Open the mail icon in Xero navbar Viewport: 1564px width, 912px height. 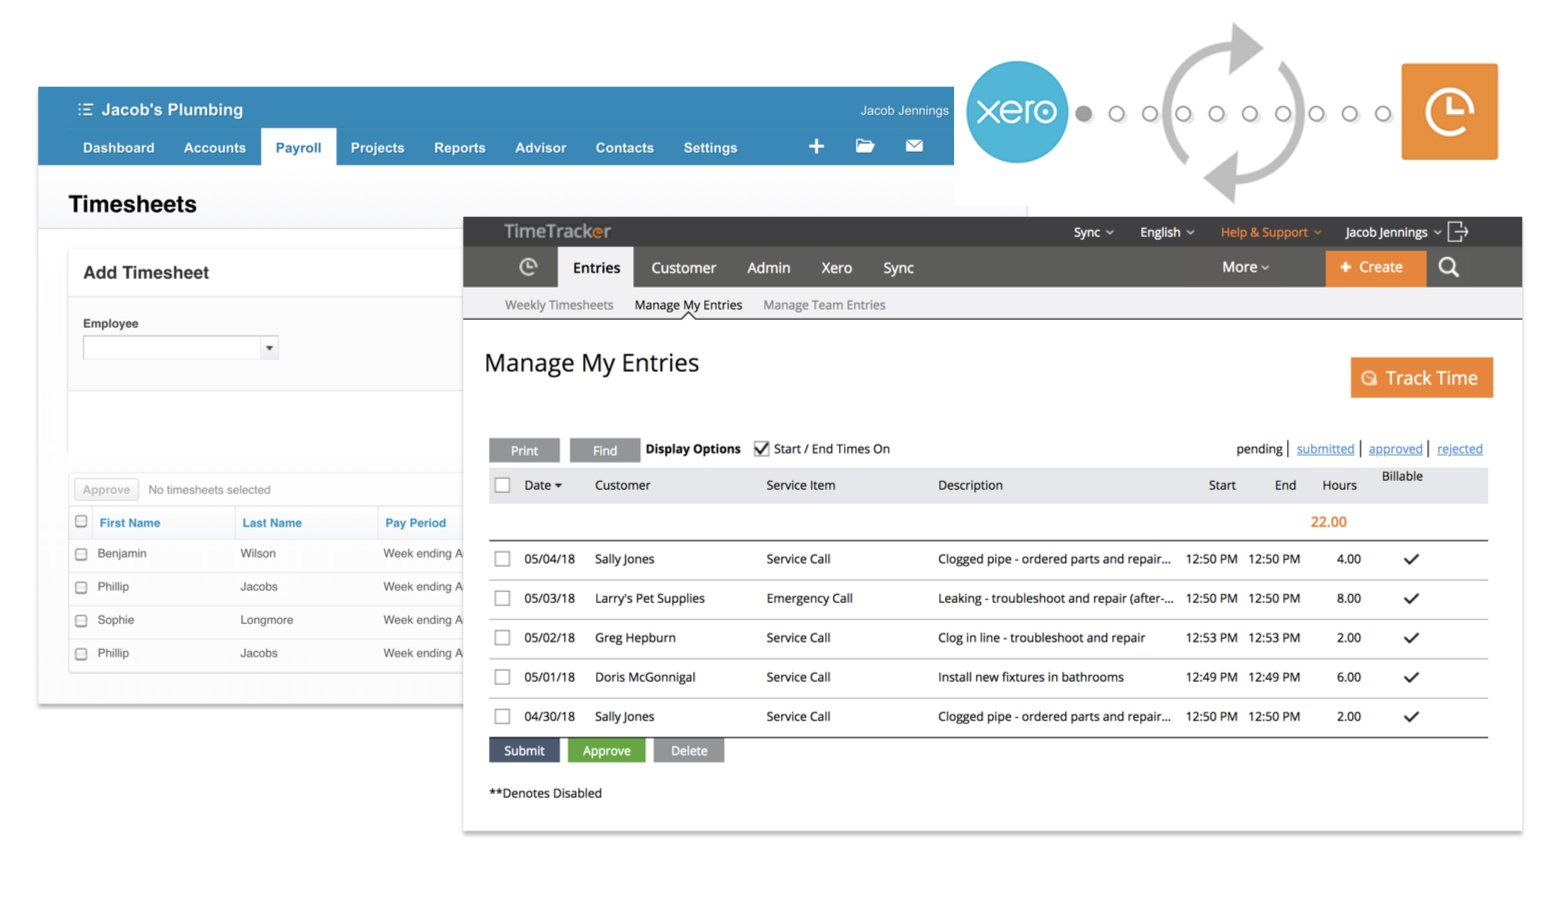tap(913, 146)
